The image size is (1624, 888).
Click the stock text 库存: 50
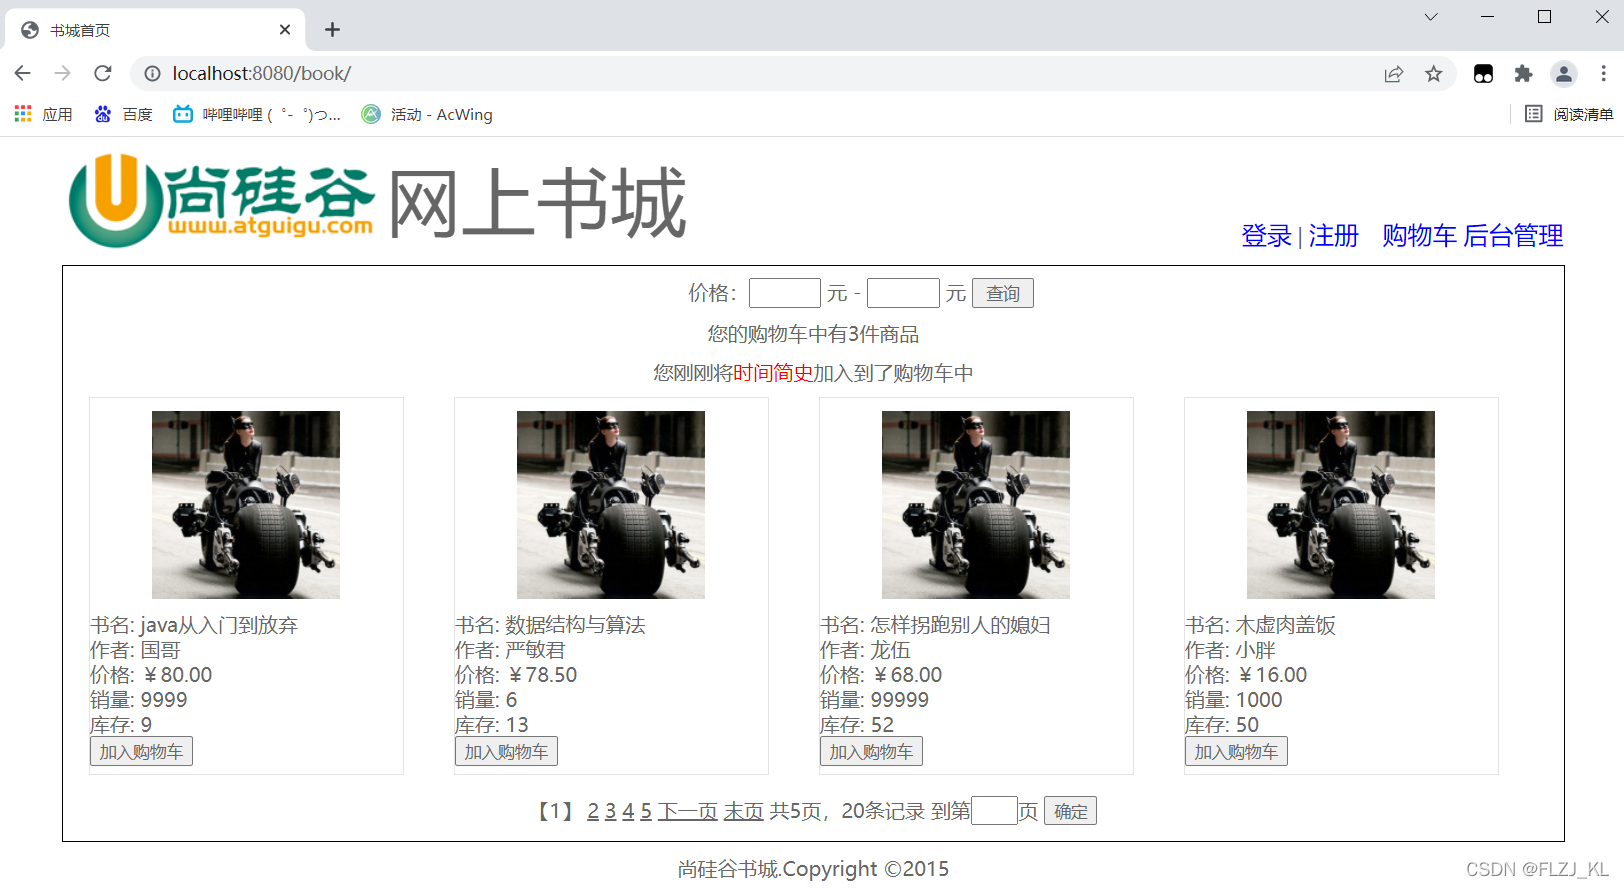pyautogui.click(x=1222, y=725)
